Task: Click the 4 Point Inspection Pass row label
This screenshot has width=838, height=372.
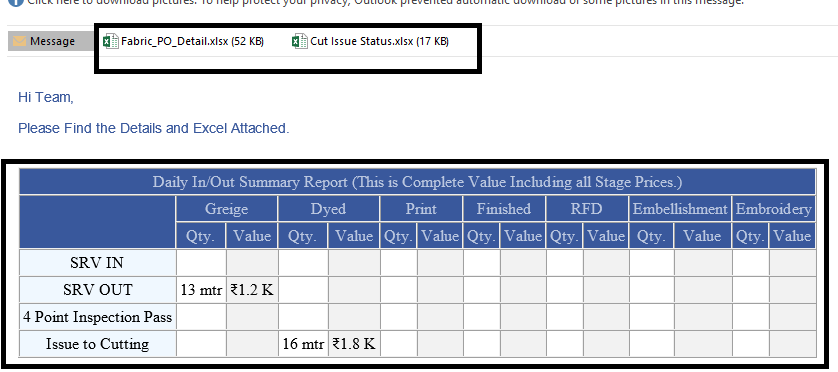Action: 98,317
